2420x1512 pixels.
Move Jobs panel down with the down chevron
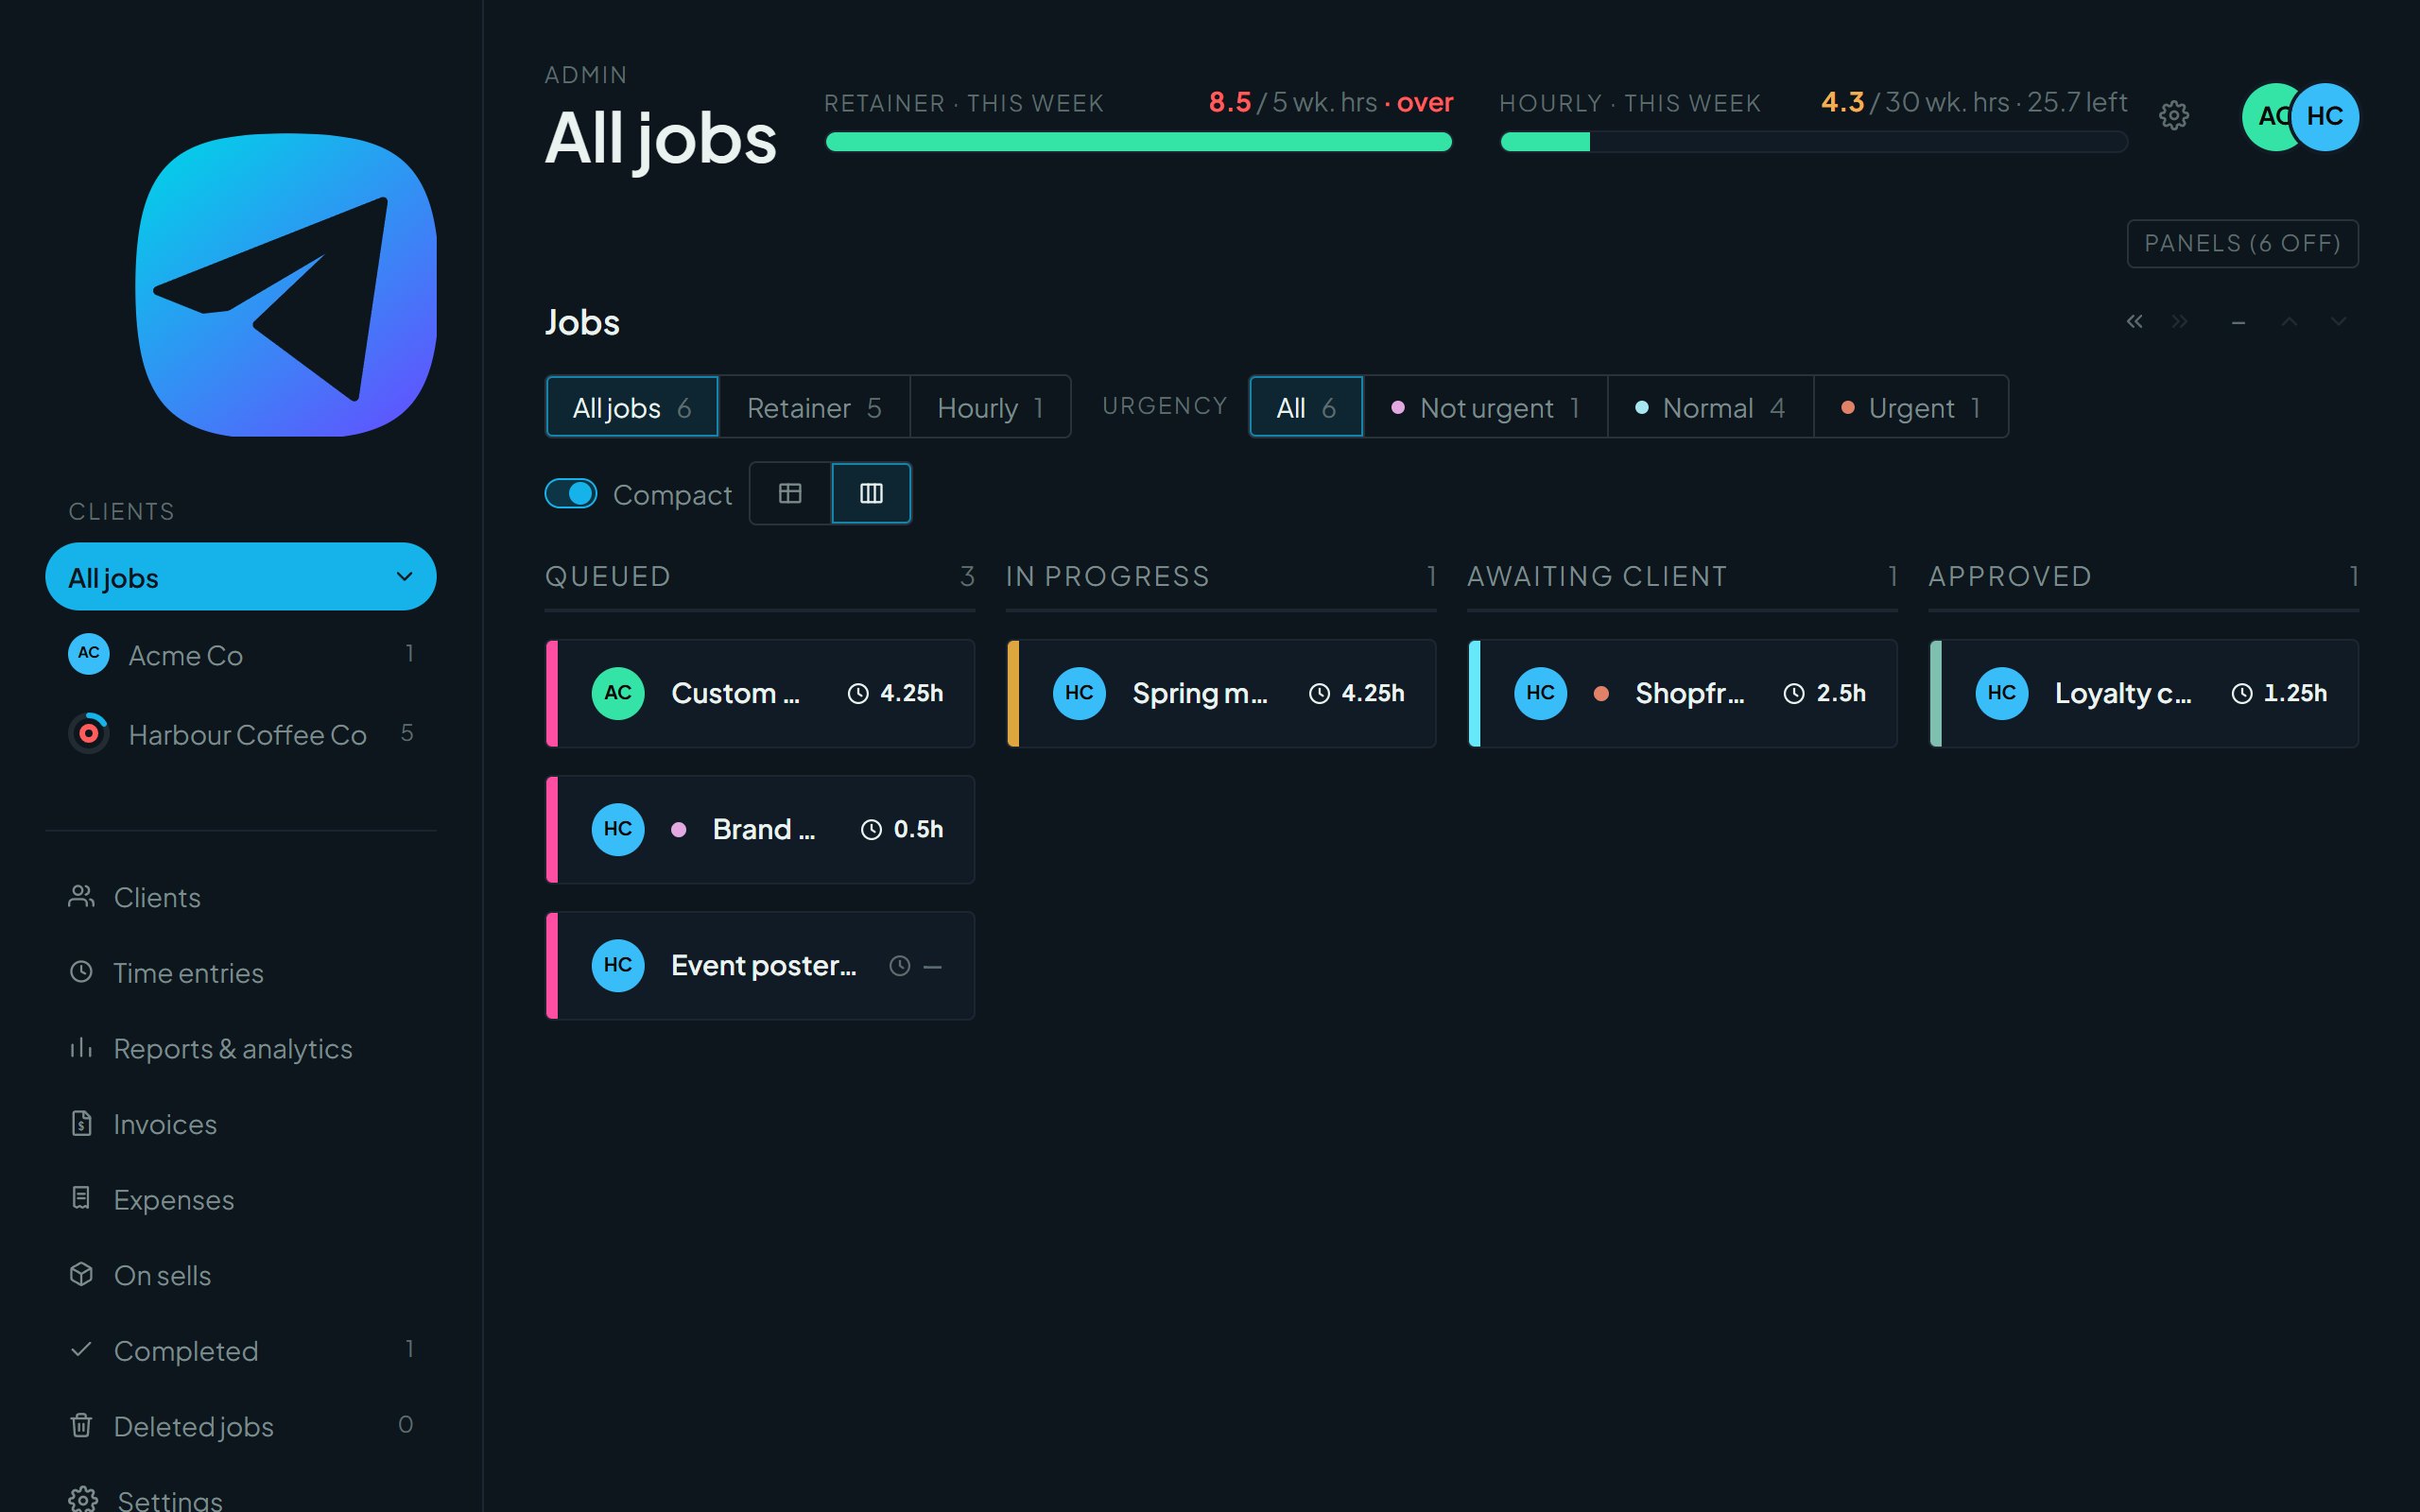point(2338,321)
